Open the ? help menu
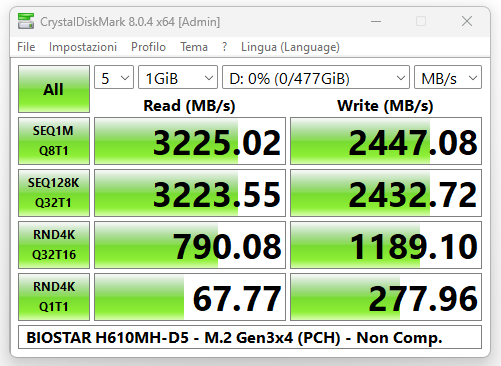This screenshot has width=501, height=366. point(224,47)
